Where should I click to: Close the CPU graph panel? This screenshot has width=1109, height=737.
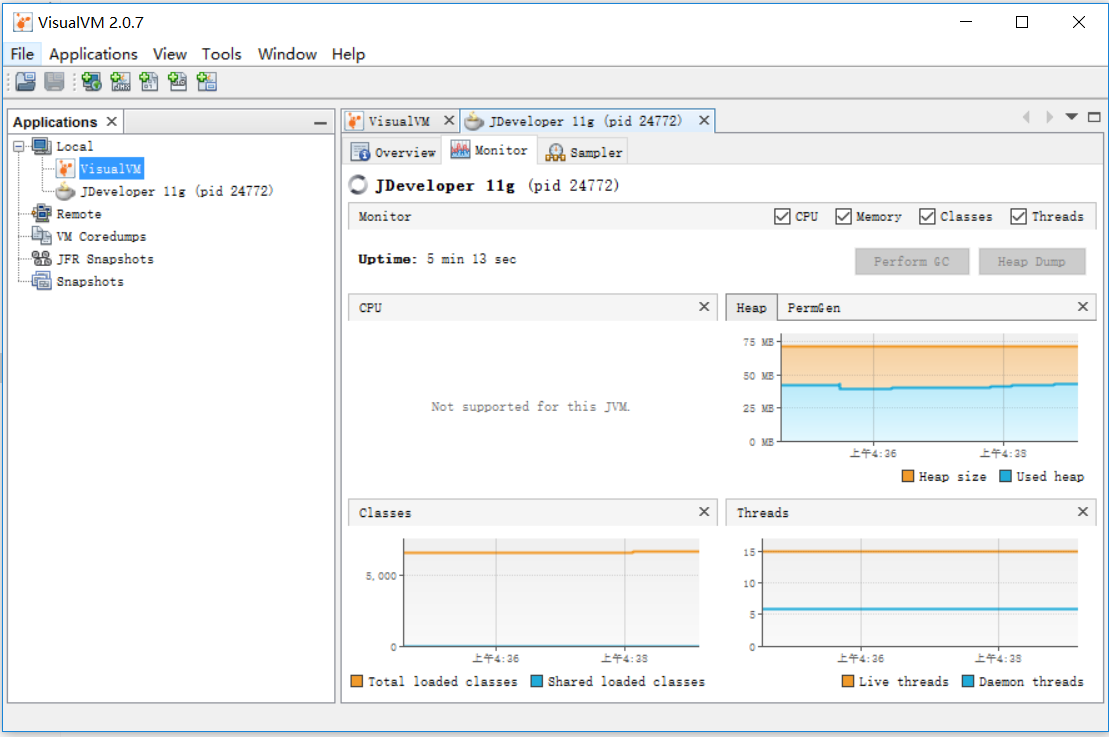coord(704,306)
